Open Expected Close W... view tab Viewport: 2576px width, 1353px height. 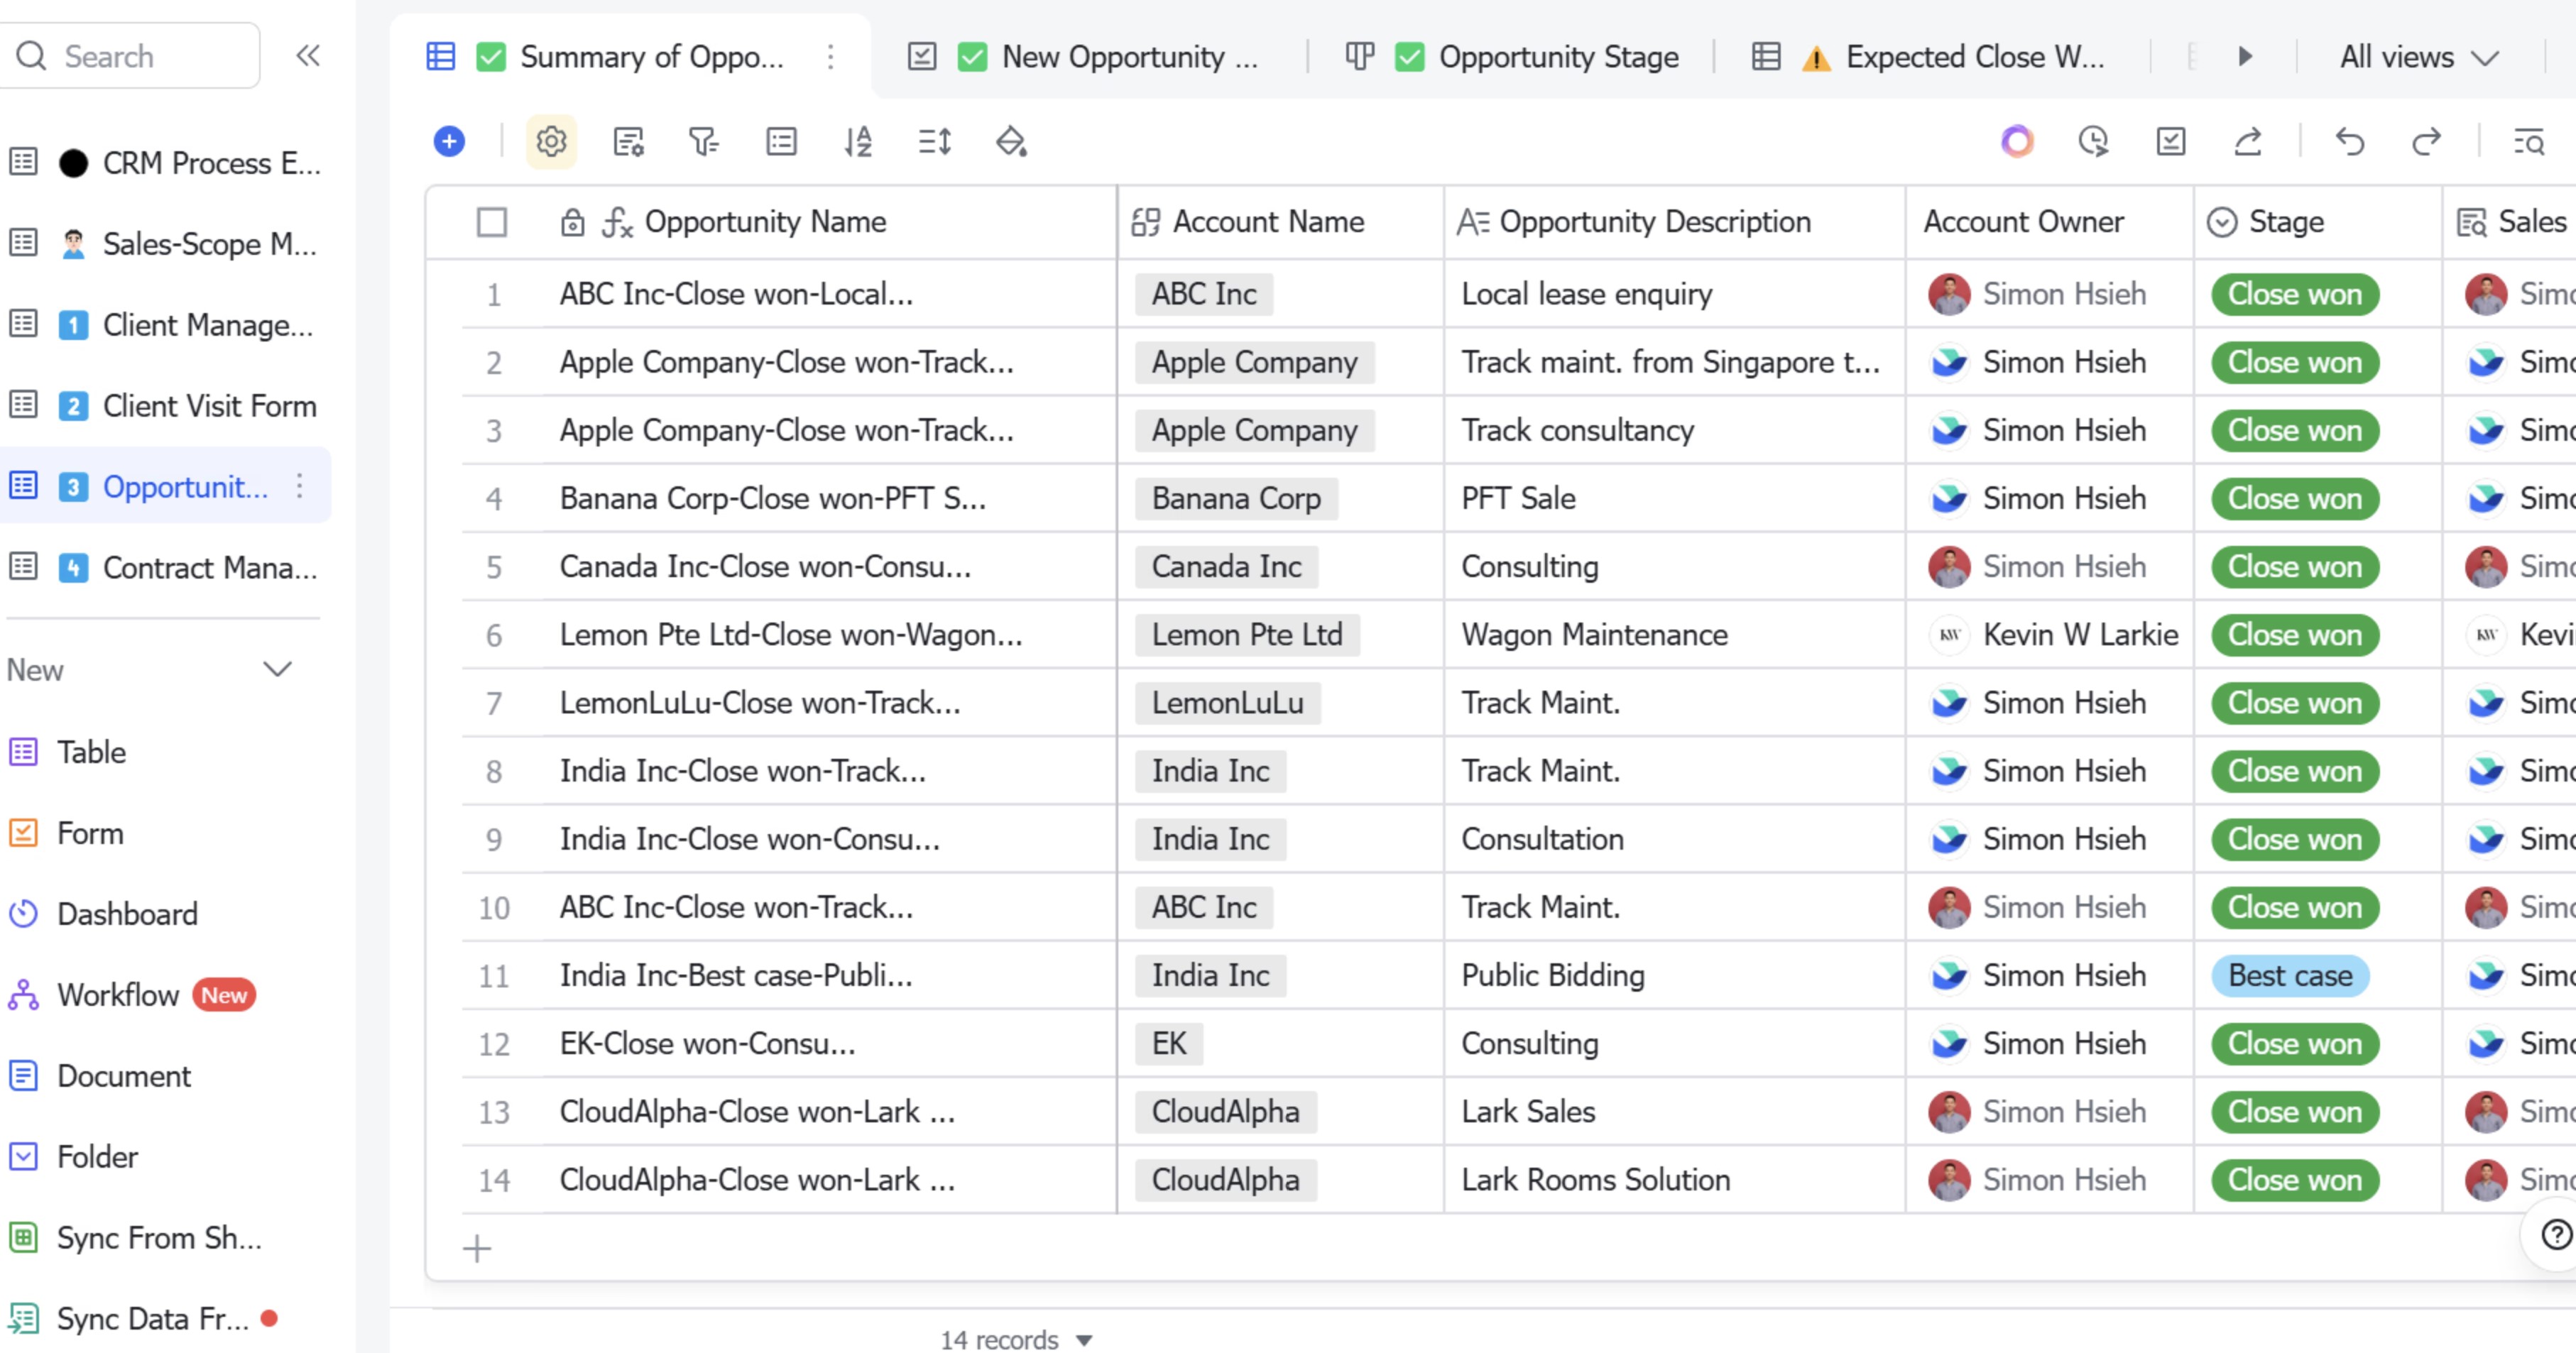coord(1973,57)
